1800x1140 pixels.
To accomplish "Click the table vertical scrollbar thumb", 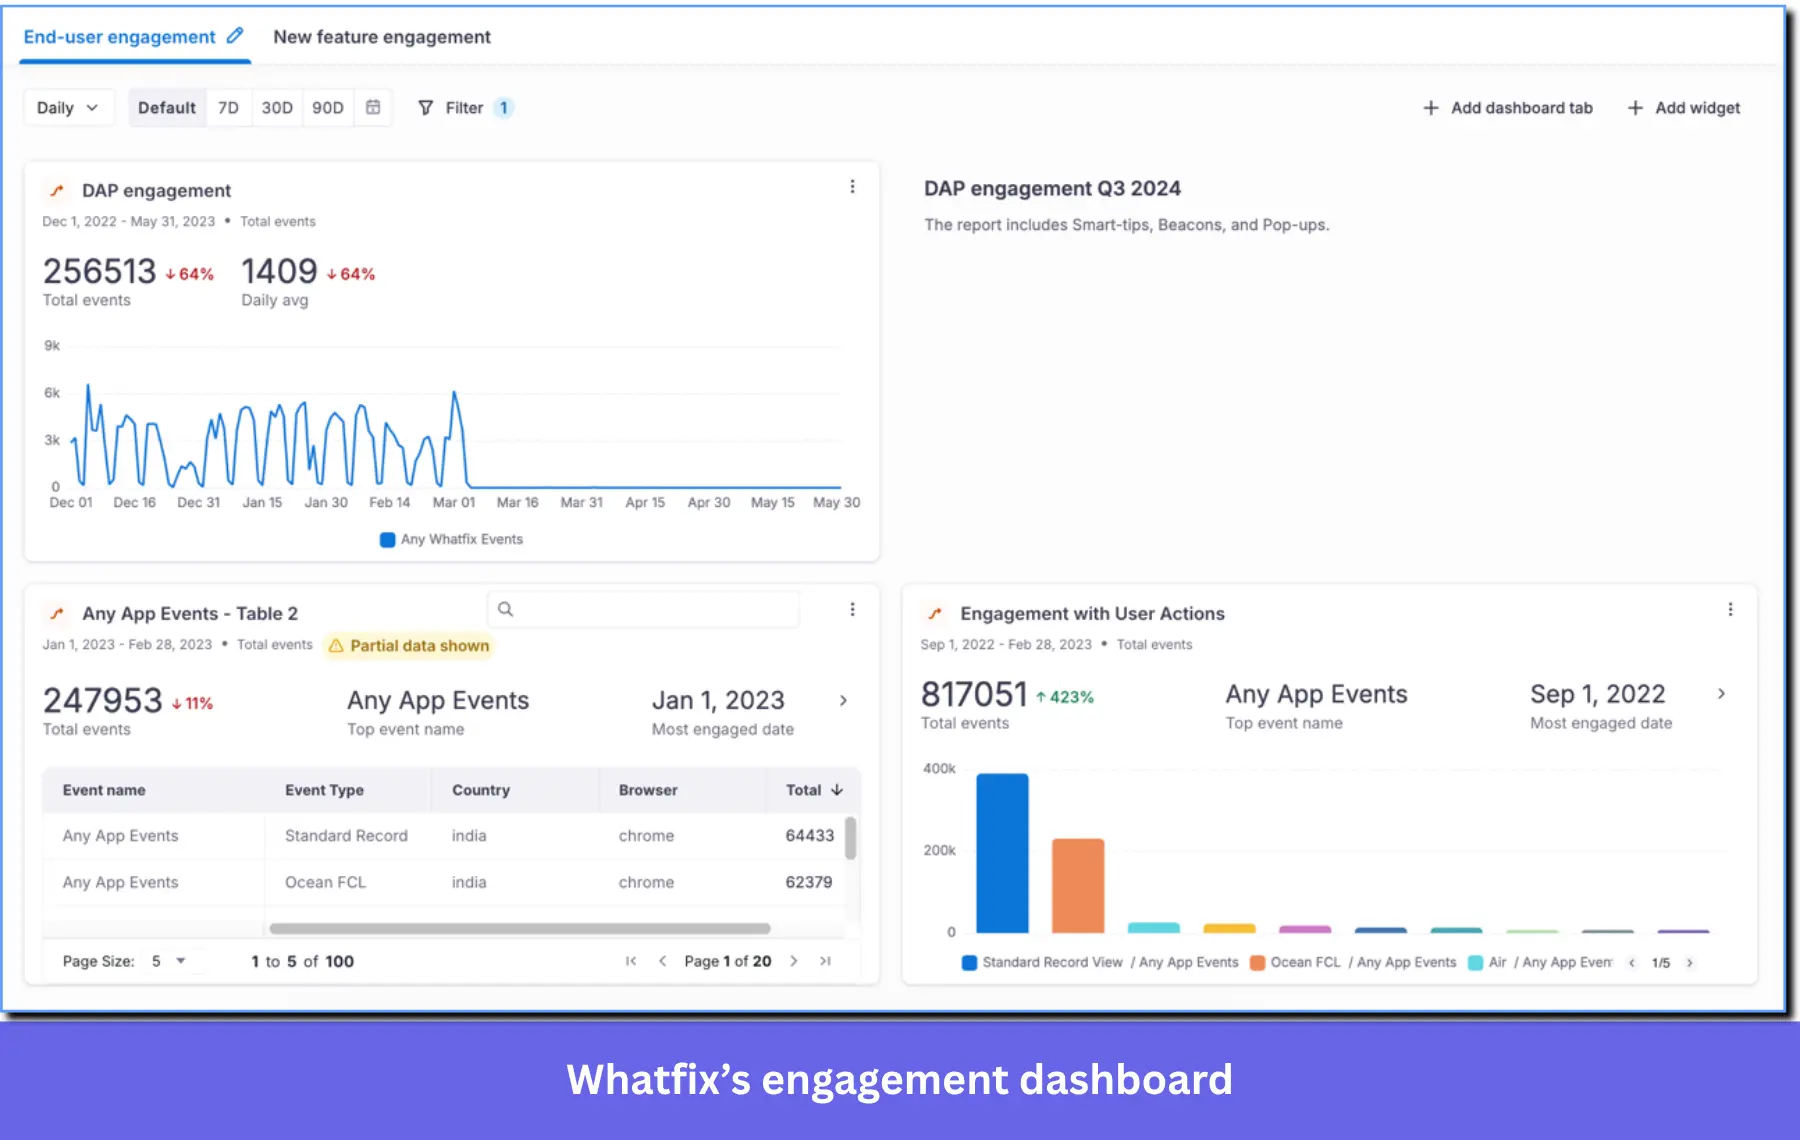I will point(851,838).
